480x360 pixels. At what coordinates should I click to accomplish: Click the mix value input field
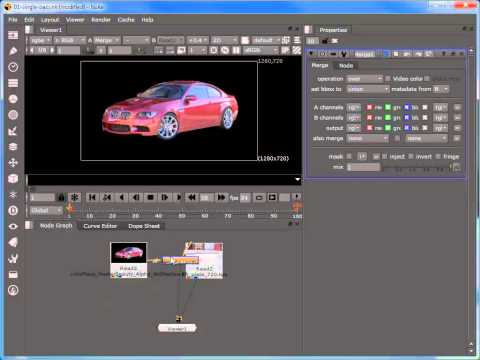[x=363, y=167]
